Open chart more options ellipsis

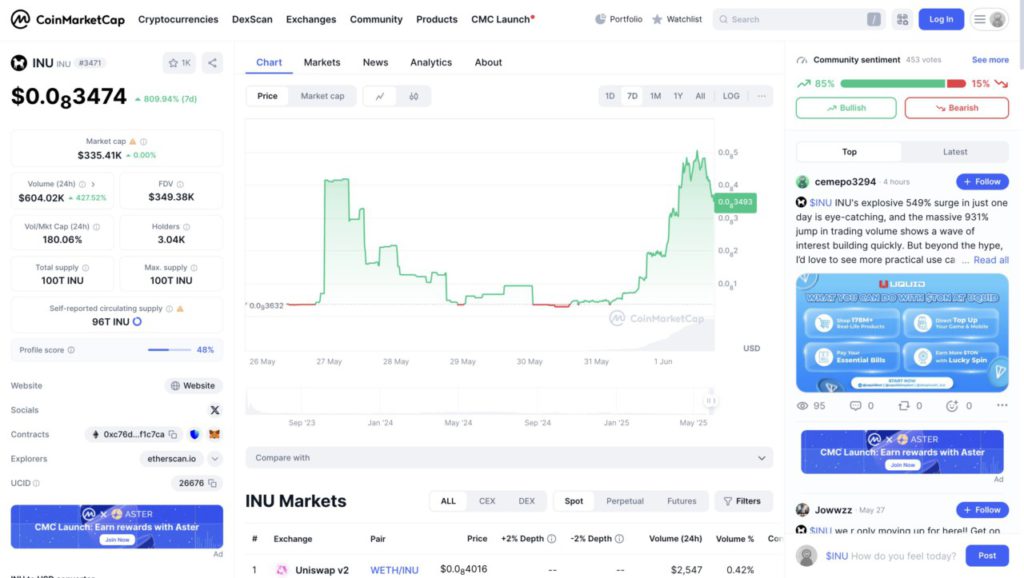tap(761, 96)
